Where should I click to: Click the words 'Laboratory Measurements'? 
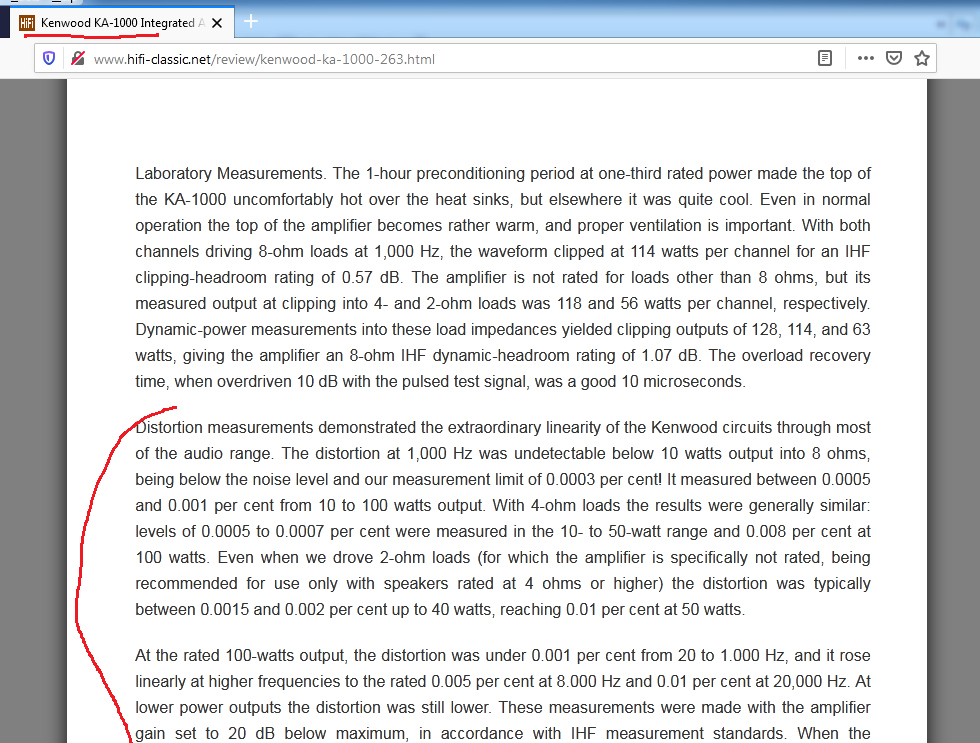(229, 173)
